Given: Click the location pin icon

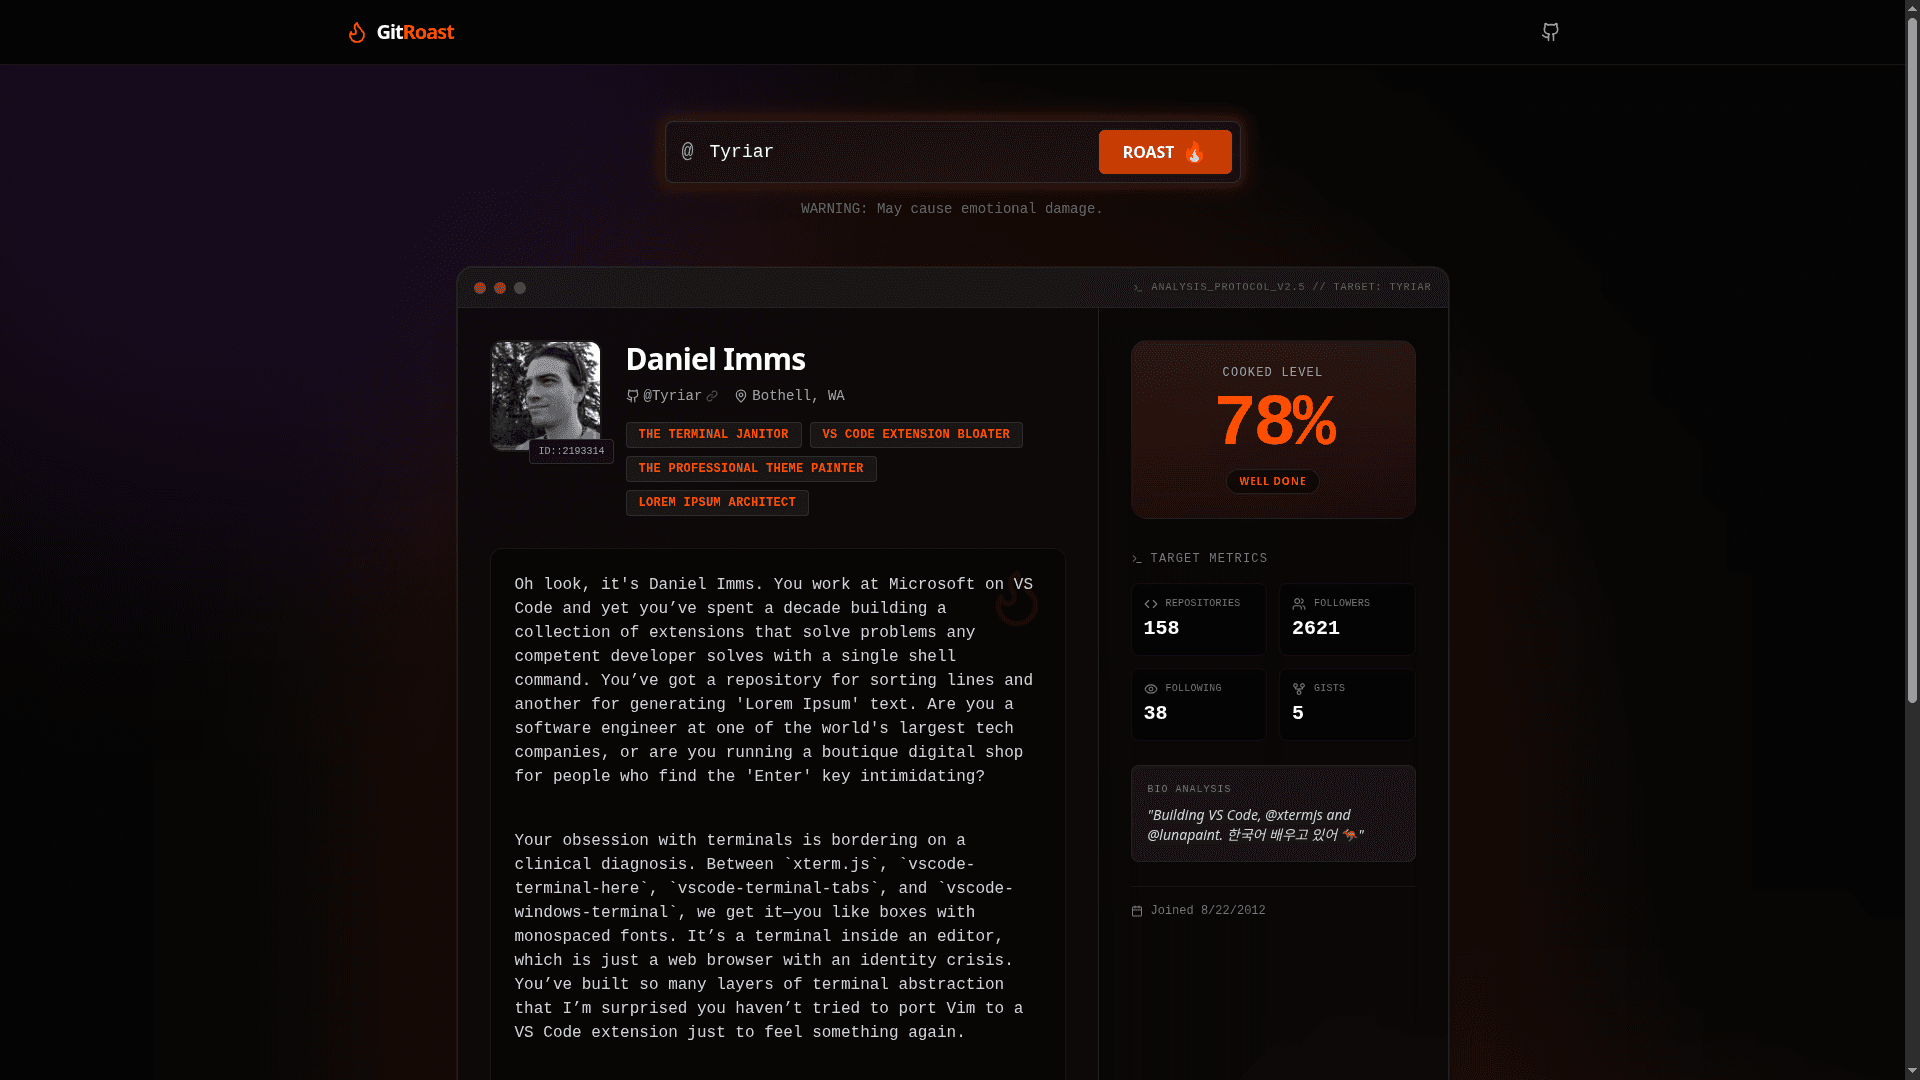Looking at the screenshot, I should (741, 396).
